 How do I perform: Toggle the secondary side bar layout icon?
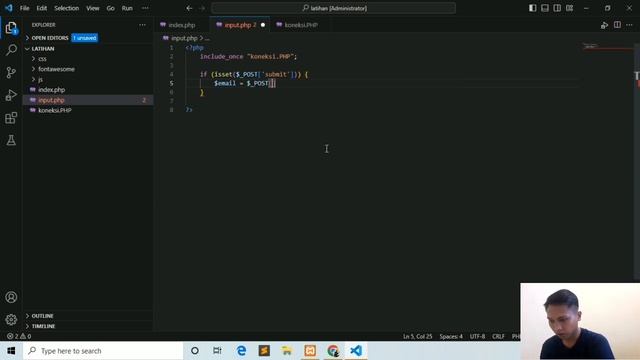(557, 8)
